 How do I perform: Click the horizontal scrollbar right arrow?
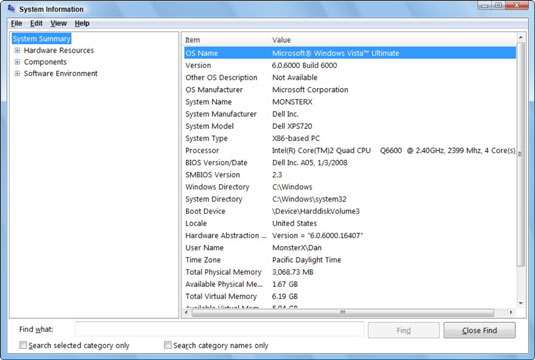[x=511, y=312]
